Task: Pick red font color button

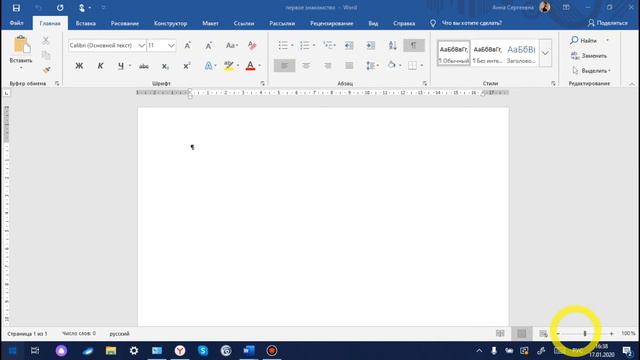Action: (250, 66)
